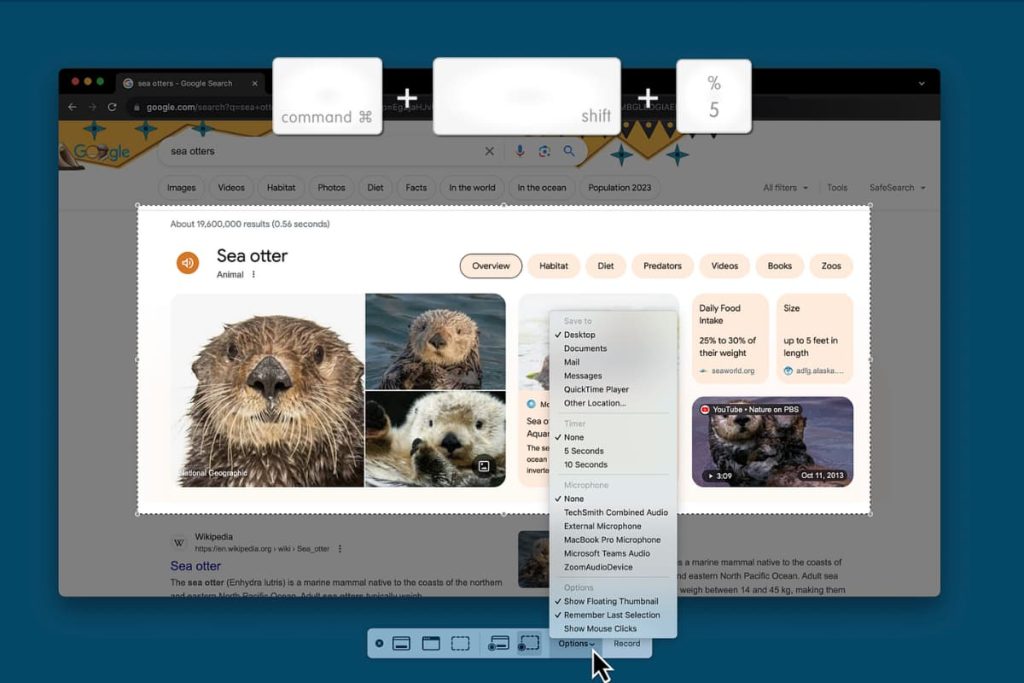Open the Options dropdown in screenshot toolbar

point(576,643)
